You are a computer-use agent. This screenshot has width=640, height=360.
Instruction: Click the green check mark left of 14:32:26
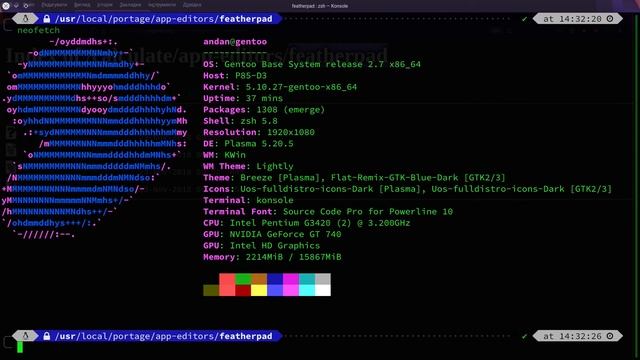pos(524,336)
